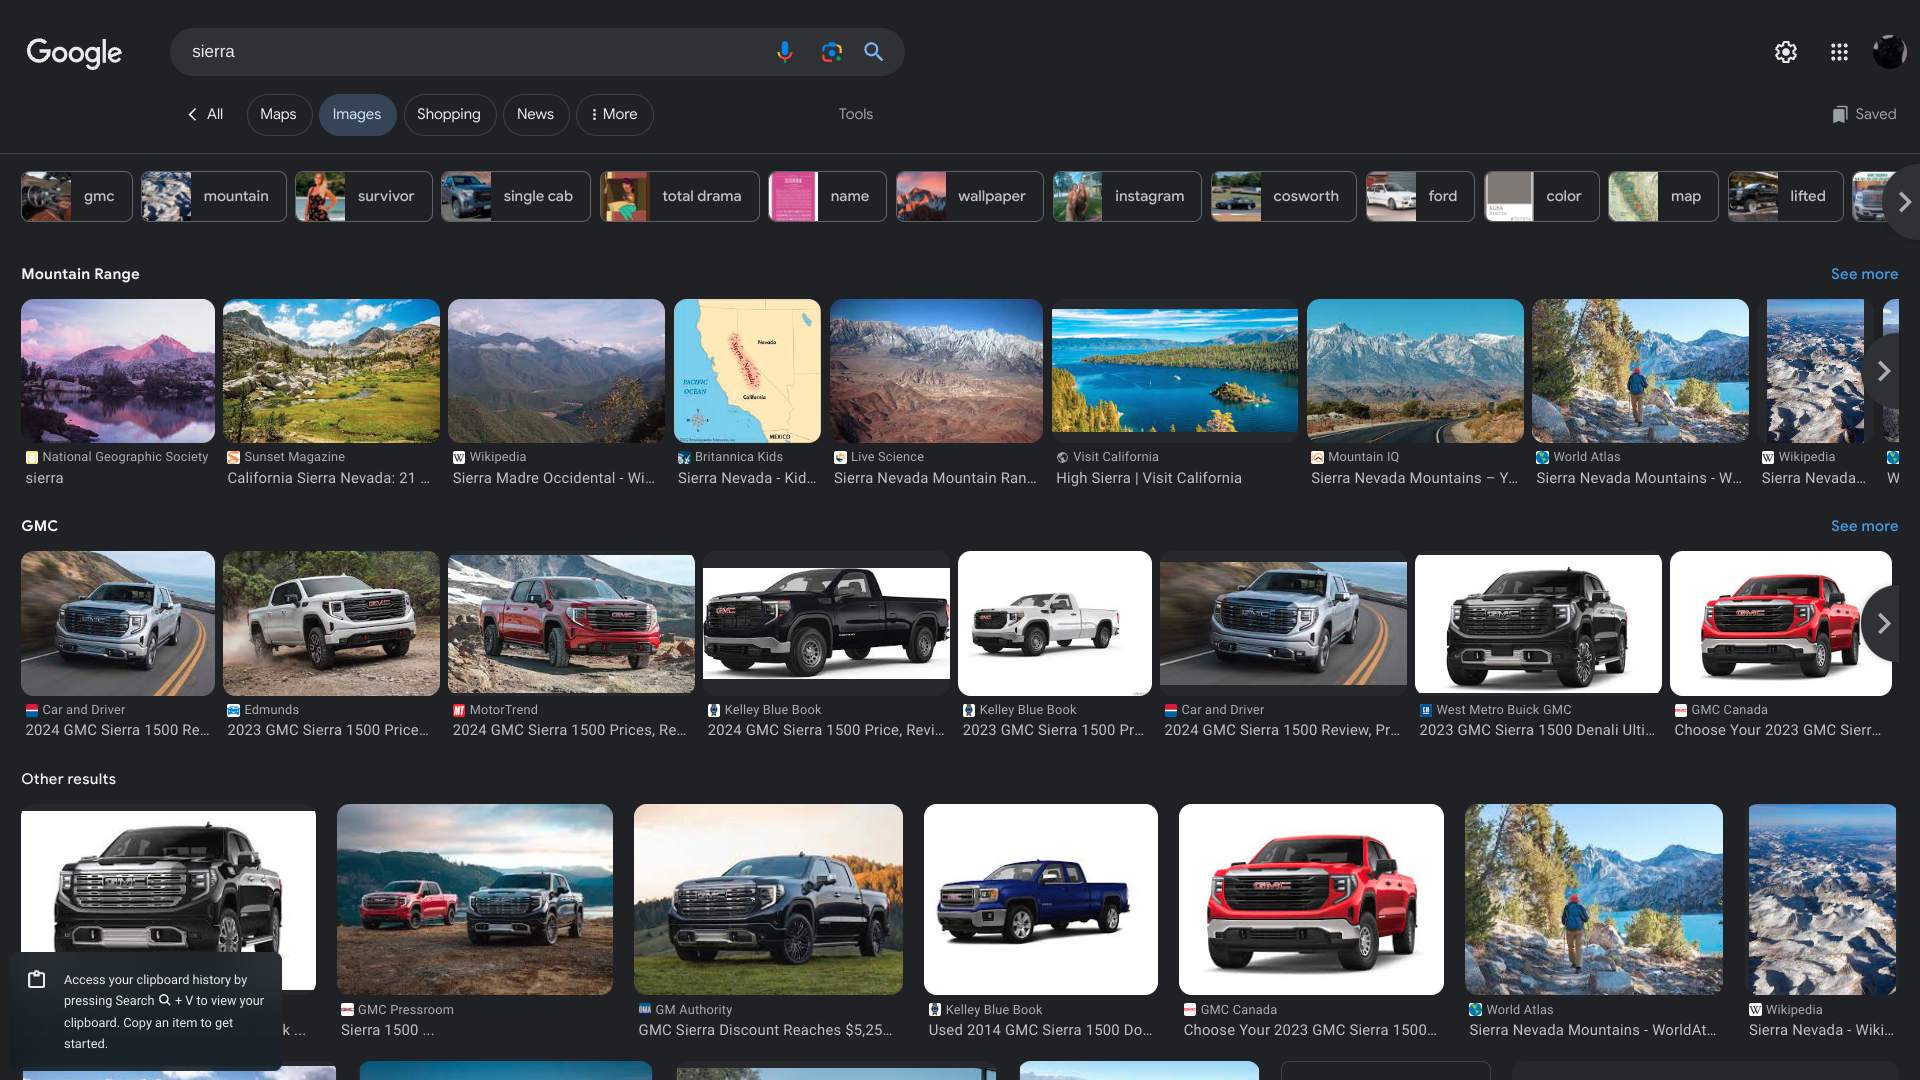Click the GMC Pressroom source icon
Viewport: 1920px width, 1080px height.
pyautogui.click(x=347, y=1010)
